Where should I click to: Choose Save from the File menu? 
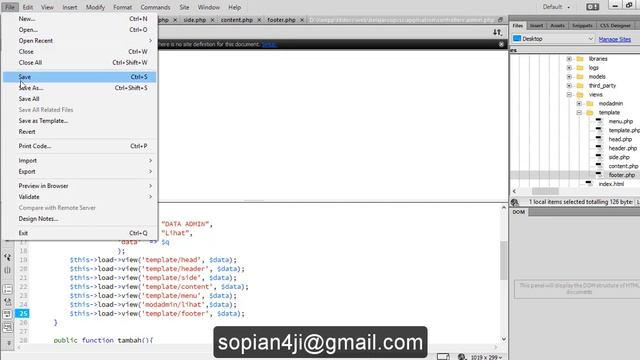[80, 77]
